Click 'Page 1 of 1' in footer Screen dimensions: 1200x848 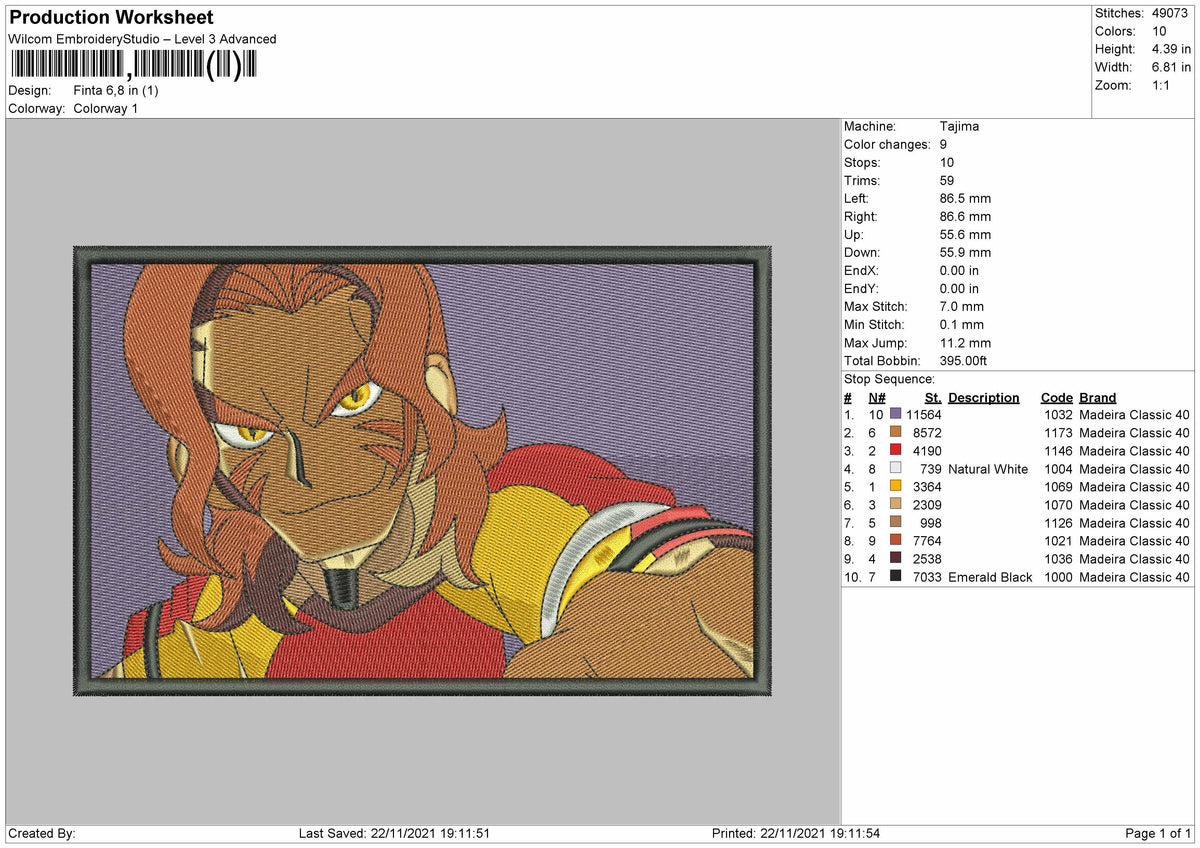(x=1158, y=833)
